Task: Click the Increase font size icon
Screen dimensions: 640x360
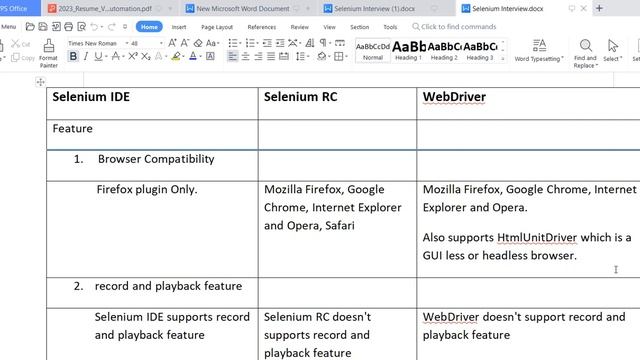Action: tap(172, 43)
